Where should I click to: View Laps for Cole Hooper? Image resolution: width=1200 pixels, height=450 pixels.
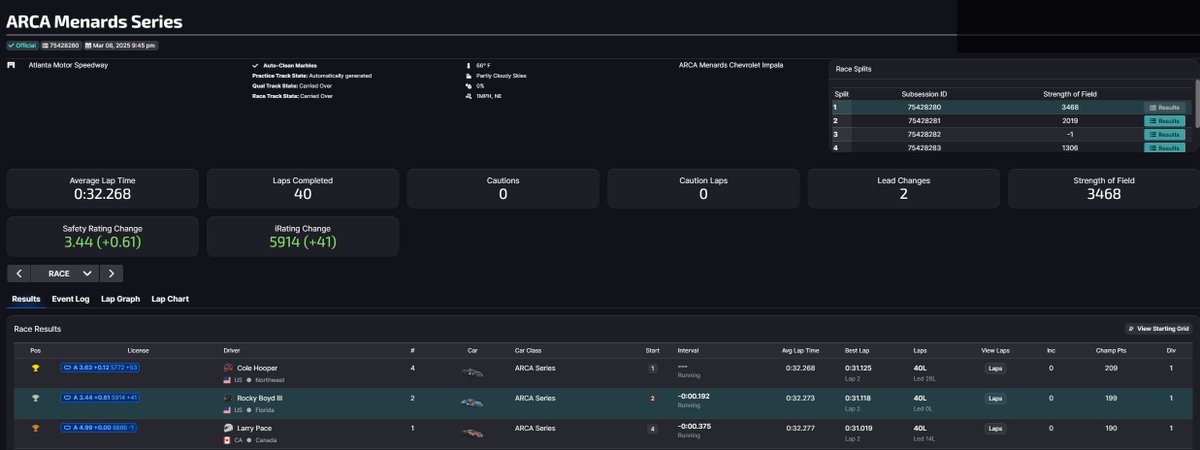click(995, 368)
